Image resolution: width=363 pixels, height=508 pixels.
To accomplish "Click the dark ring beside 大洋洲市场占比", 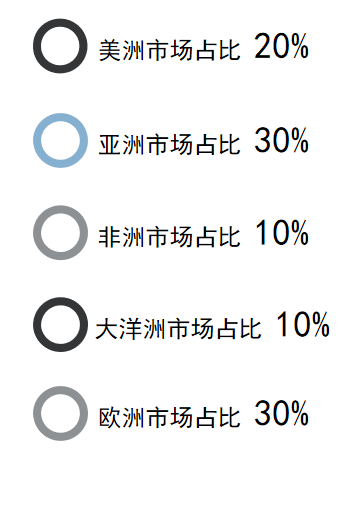I will (x=60, y=325).
